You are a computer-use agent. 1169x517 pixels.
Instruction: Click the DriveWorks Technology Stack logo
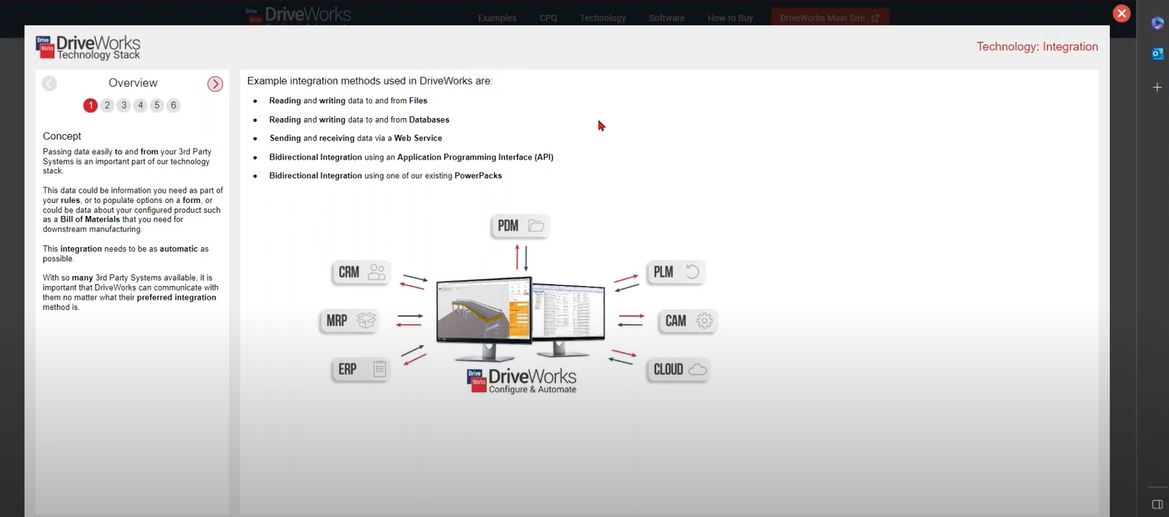pyautogui.click(x=87, y=47)
